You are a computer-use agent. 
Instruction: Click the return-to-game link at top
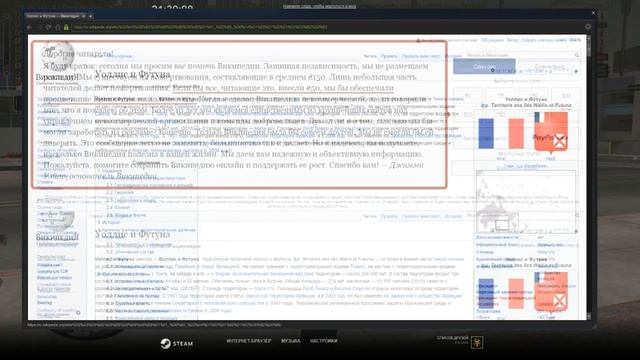click(319, 7)
